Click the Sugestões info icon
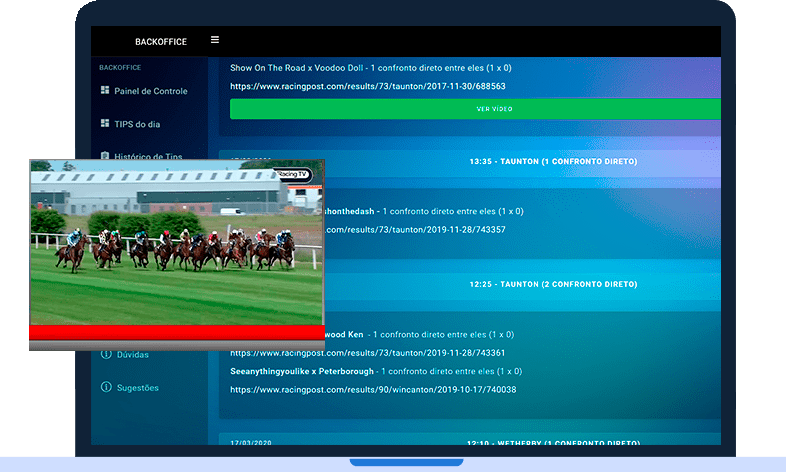 106,387
